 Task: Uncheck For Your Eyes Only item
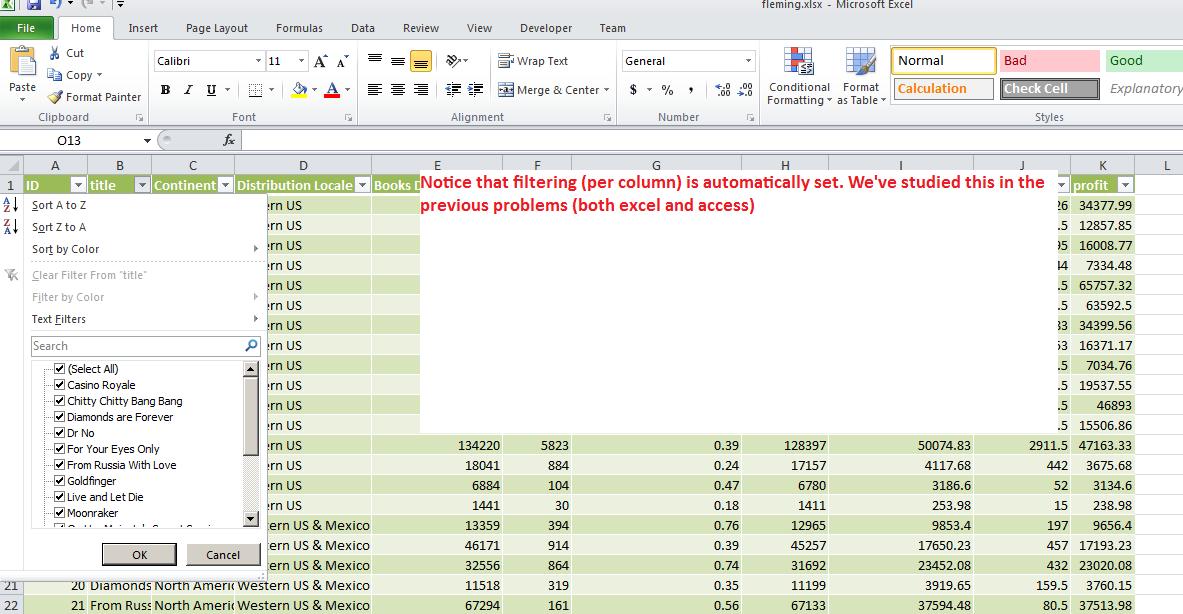pyautogui.click(x=60, y=449)
